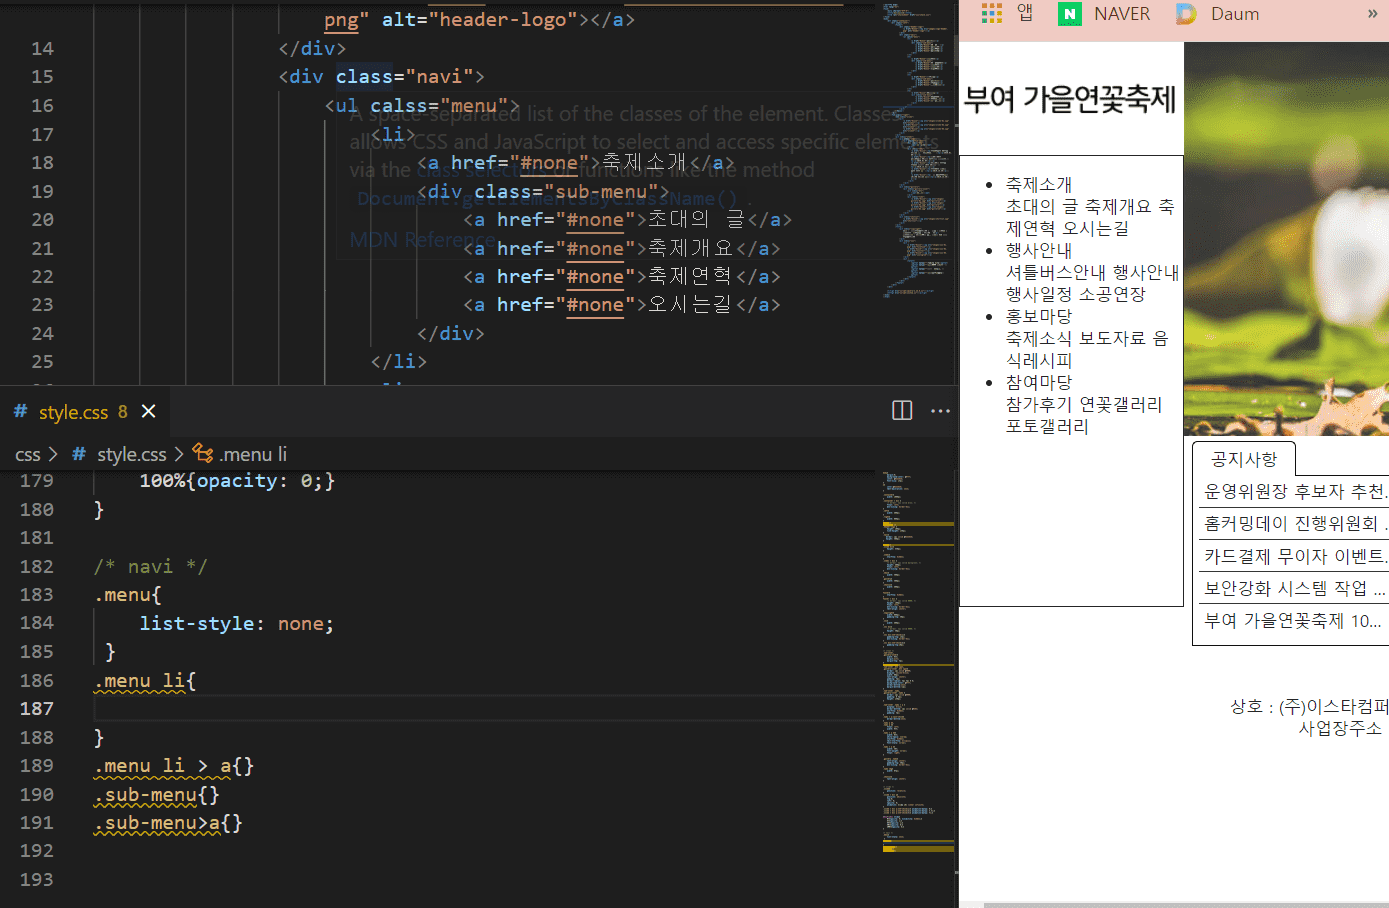
Task: Open the 소공연장 submenu link
Action: (1112, 295)
